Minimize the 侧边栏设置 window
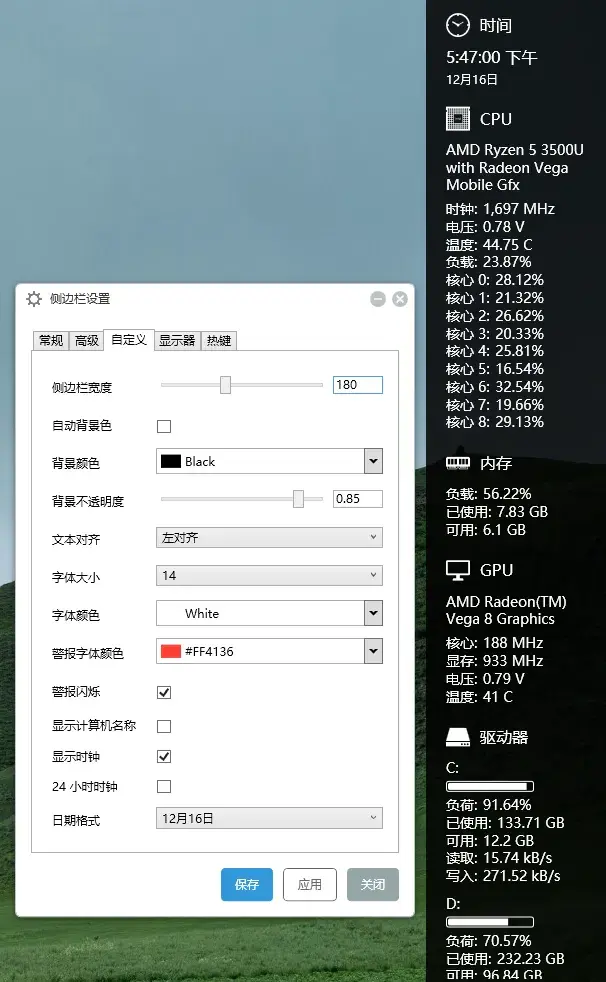The image size is (606, 982). (x=377, y=299)
